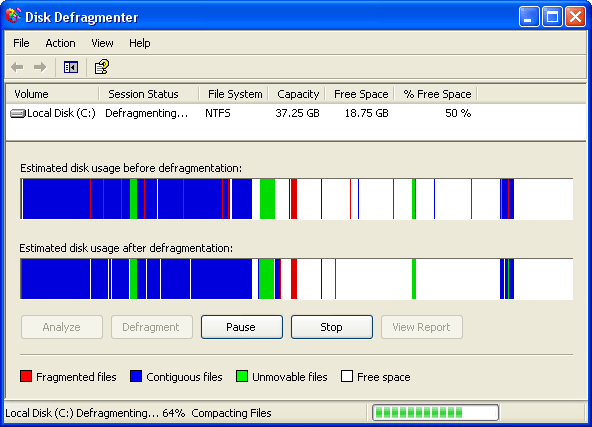Click the Estimated disk usage after defragmentation label
Screen dimensions: 592x427
126,248
